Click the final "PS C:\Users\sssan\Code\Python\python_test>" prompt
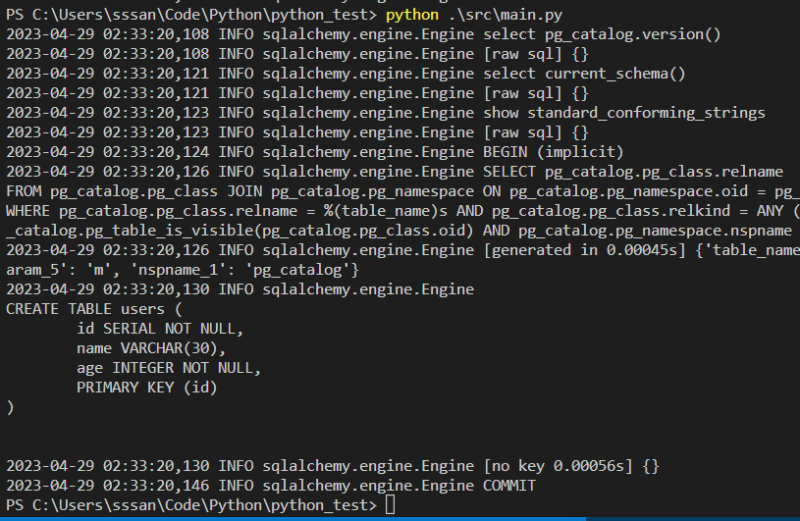The image size is (800, 521). 192,505
